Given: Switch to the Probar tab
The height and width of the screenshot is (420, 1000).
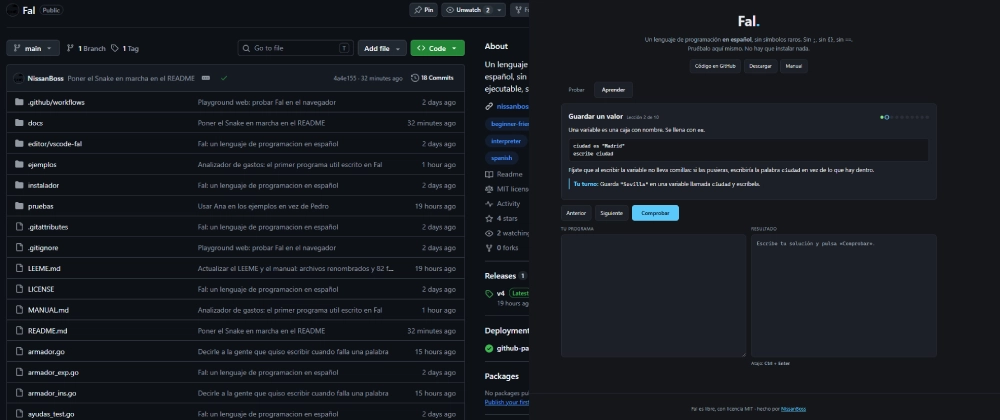Looking at the screenshot, I should (x=576, y=90).
